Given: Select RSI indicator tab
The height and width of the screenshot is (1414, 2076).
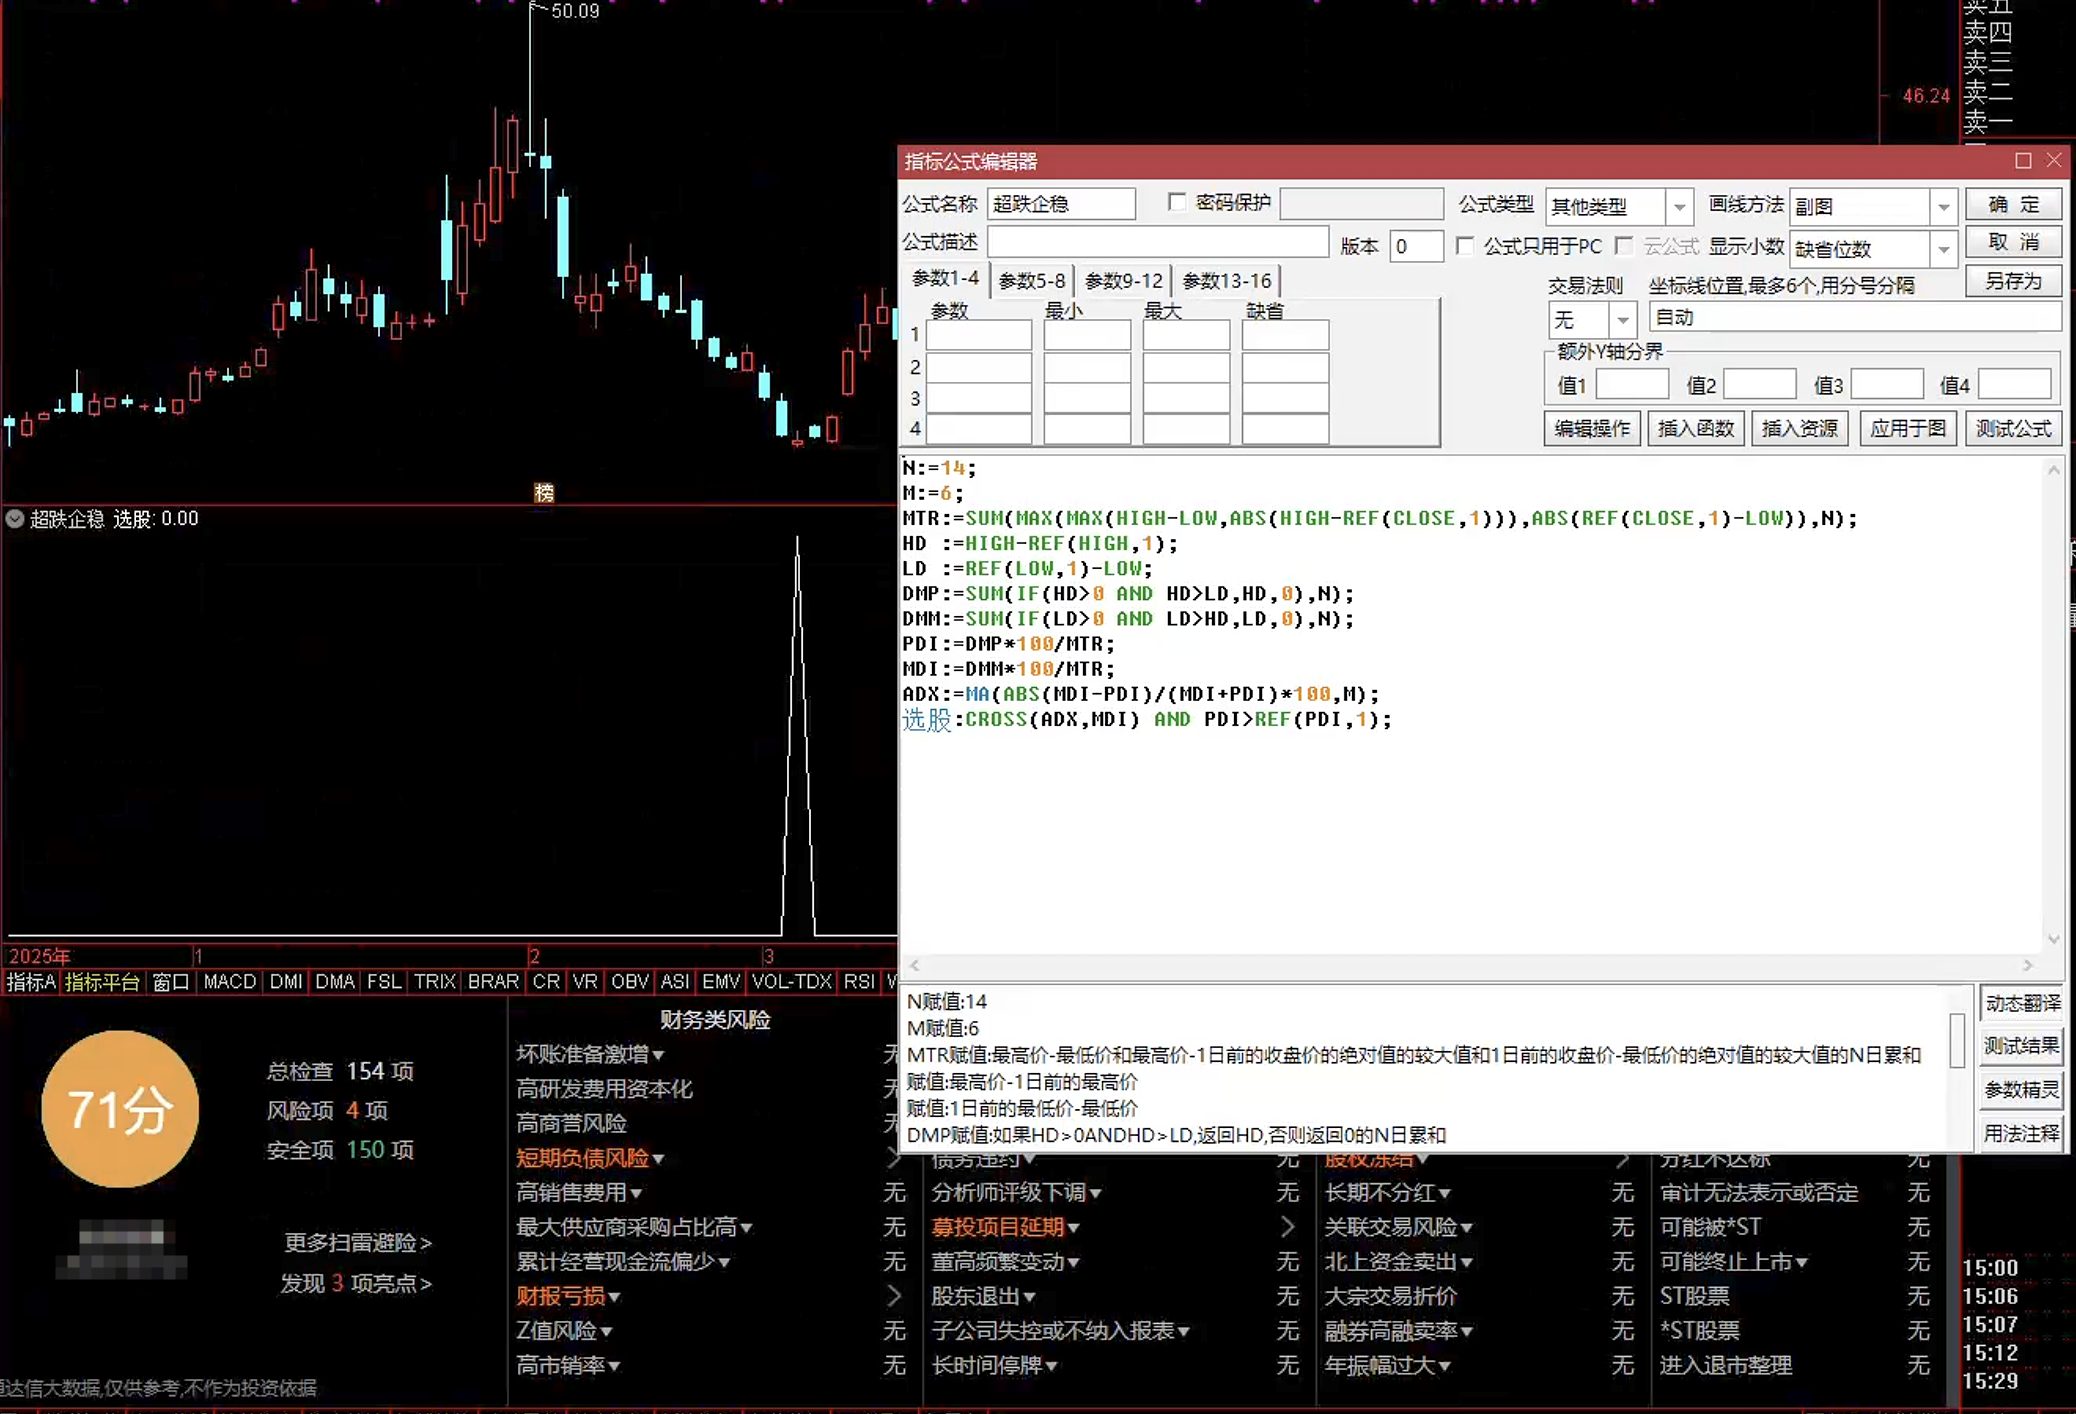Looking at the screenshot, I should click(x=858, y=982).
